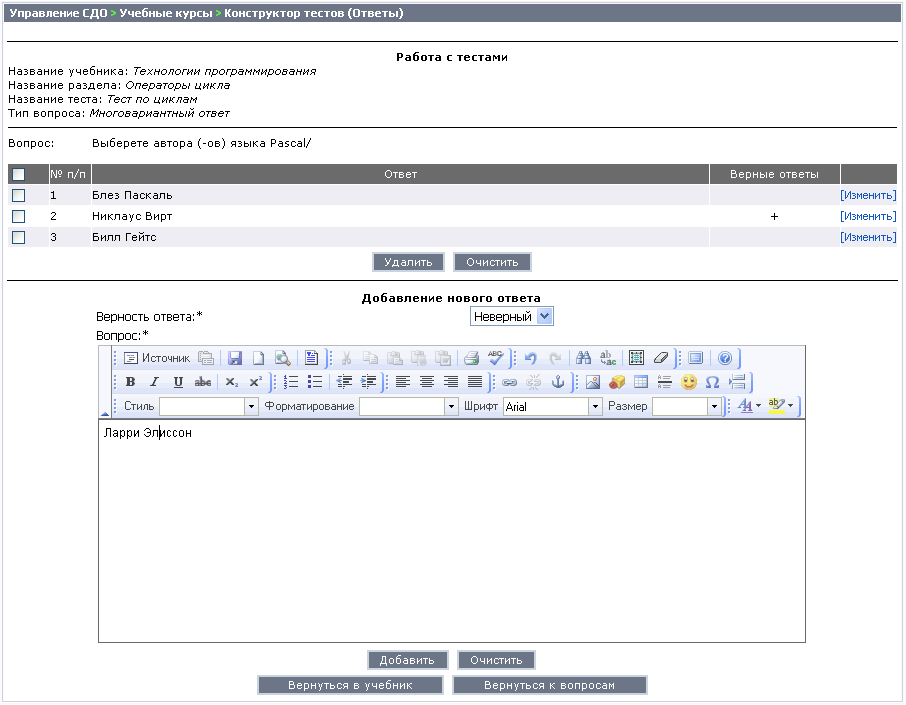Toggle Bold formatting
906x705 pixels.
(130, 382)
